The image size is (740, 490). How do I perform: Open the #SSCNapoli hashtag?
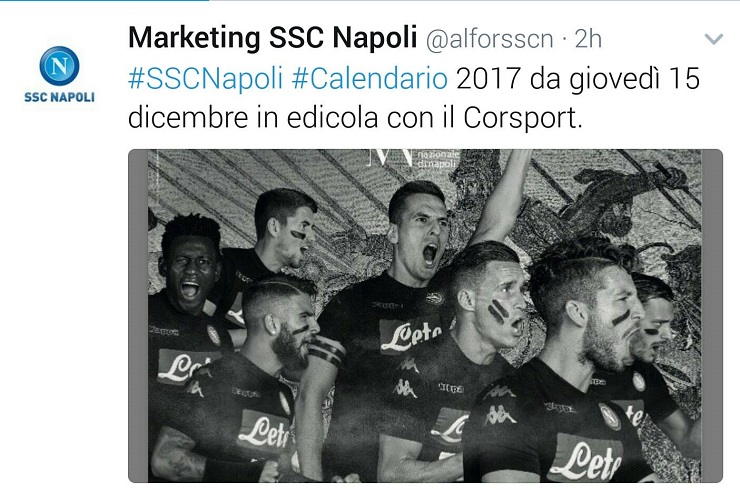(x=205, y=78)
